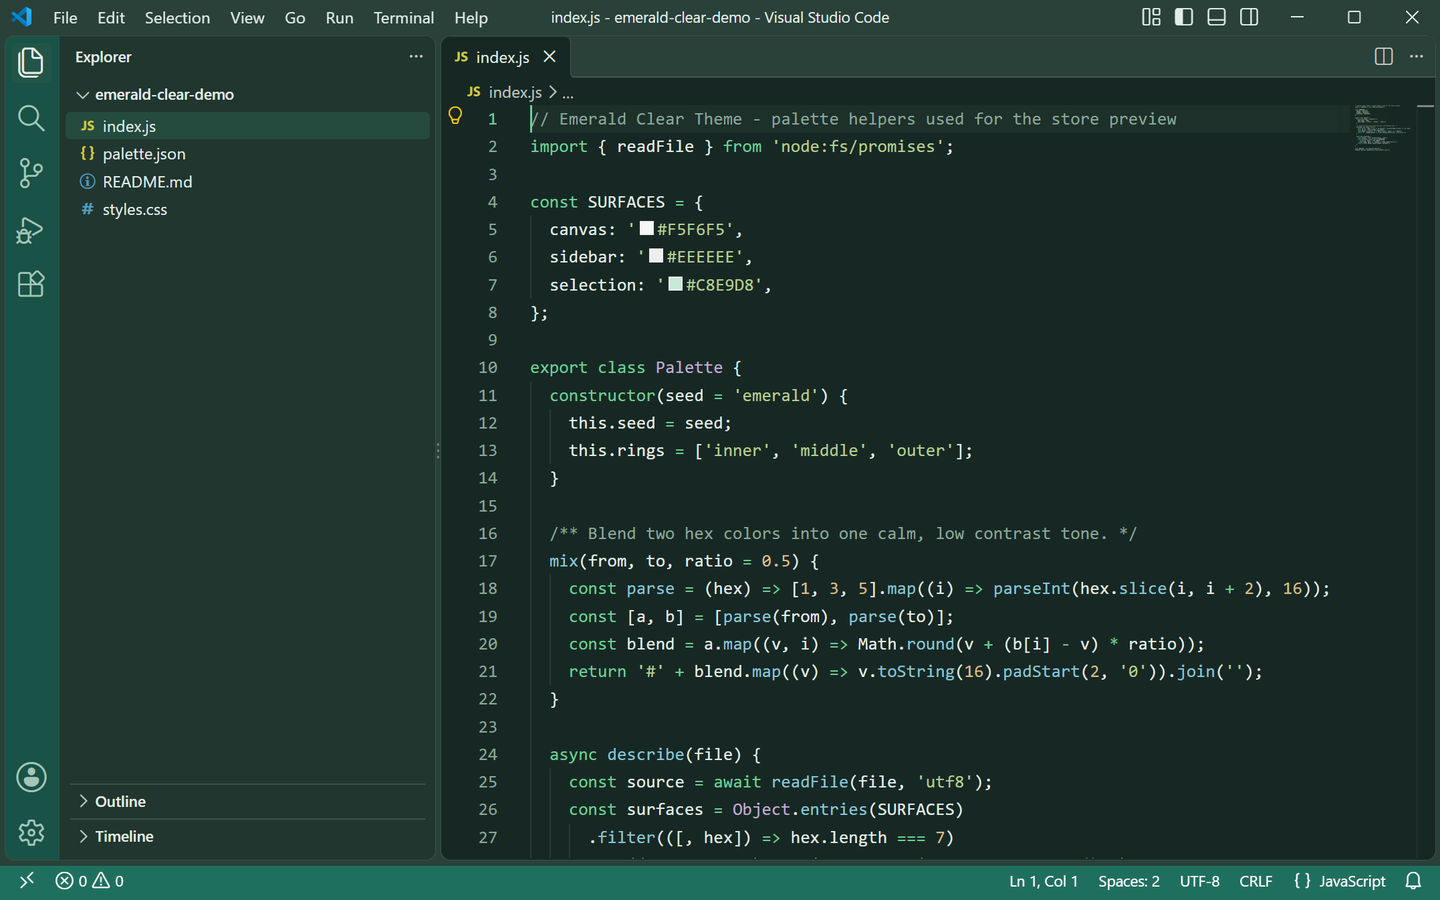The height and width of the screenshot is (900, 1440).
Task: Click Spaces: 2 indentation setting
Action: [1129, 881]
